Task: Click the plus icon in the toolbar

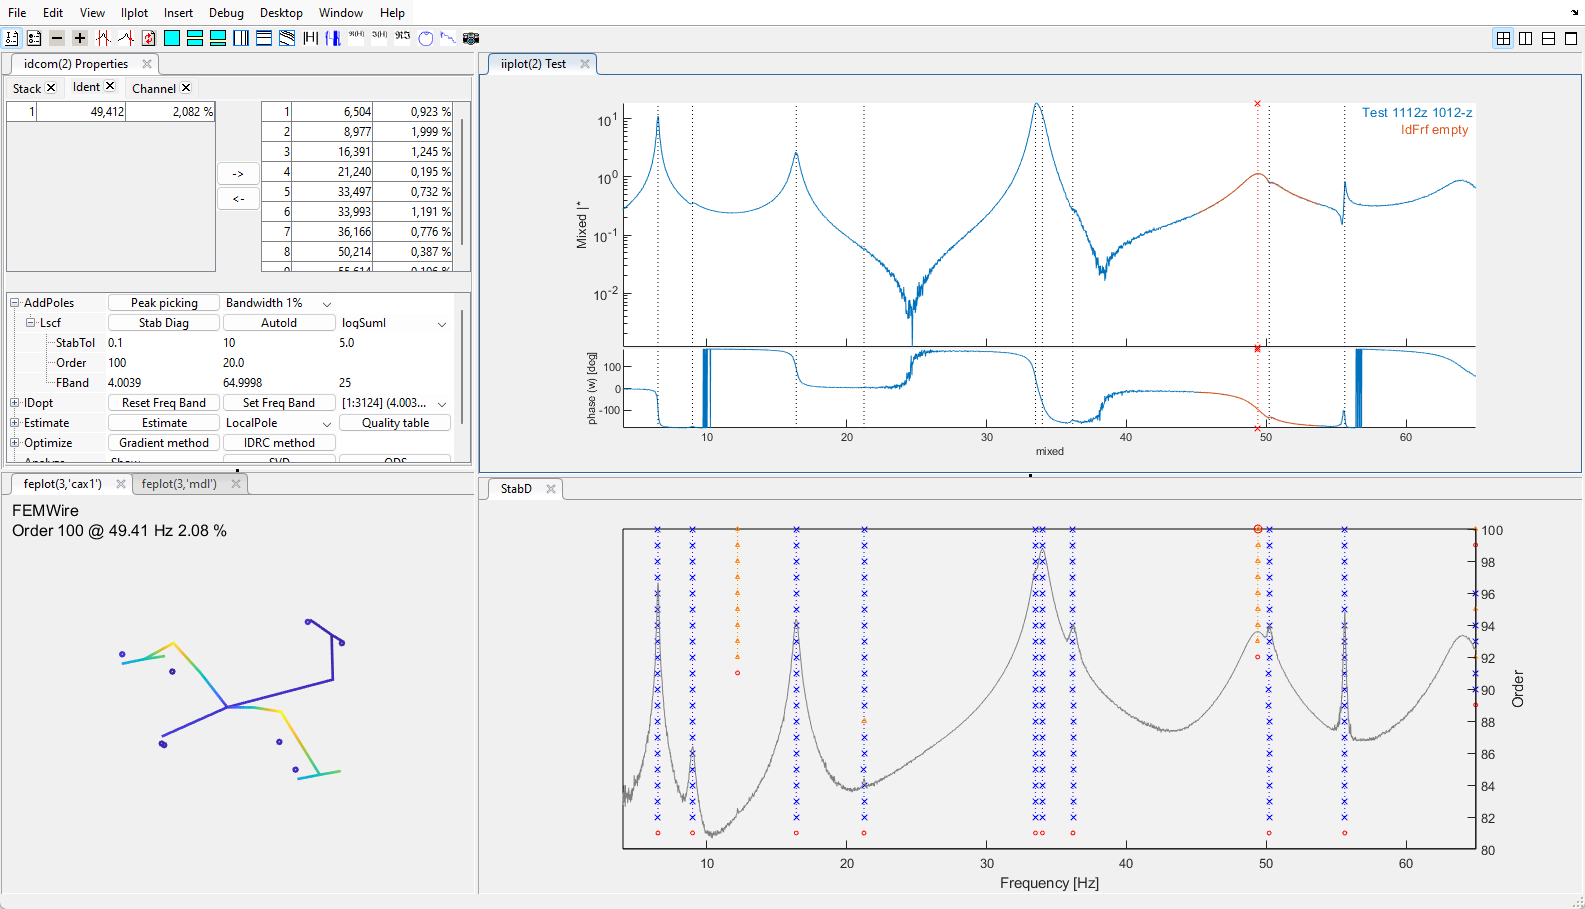Action: pos(80,38)
